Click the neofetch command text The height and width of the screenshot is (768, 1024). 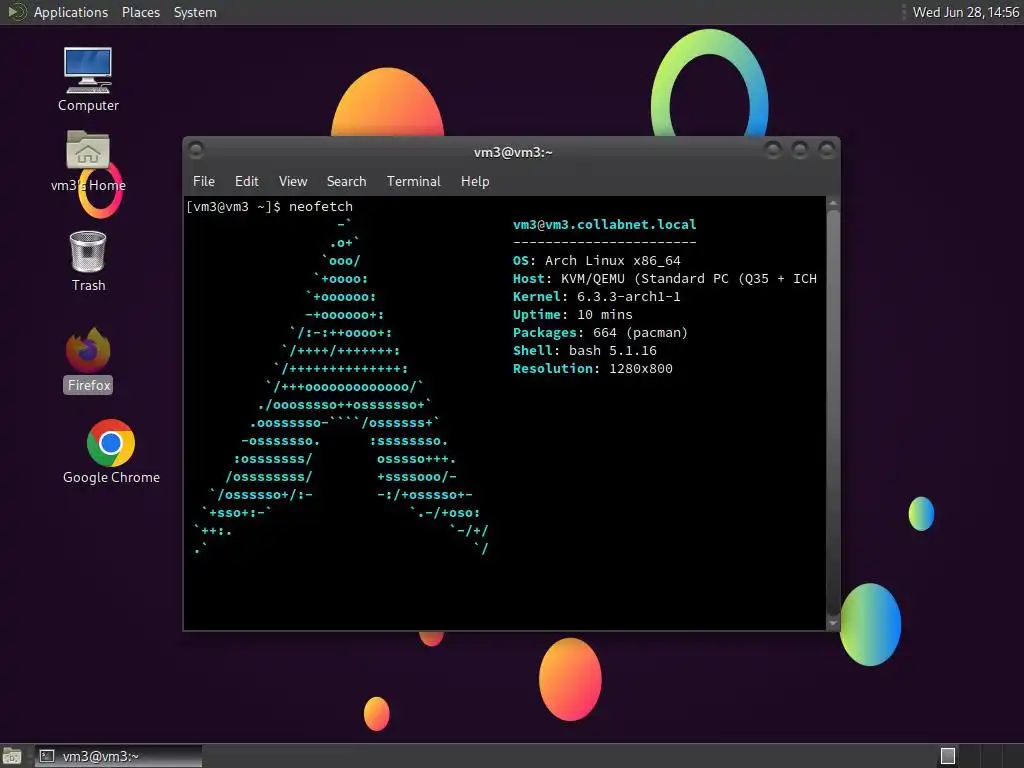321,206
